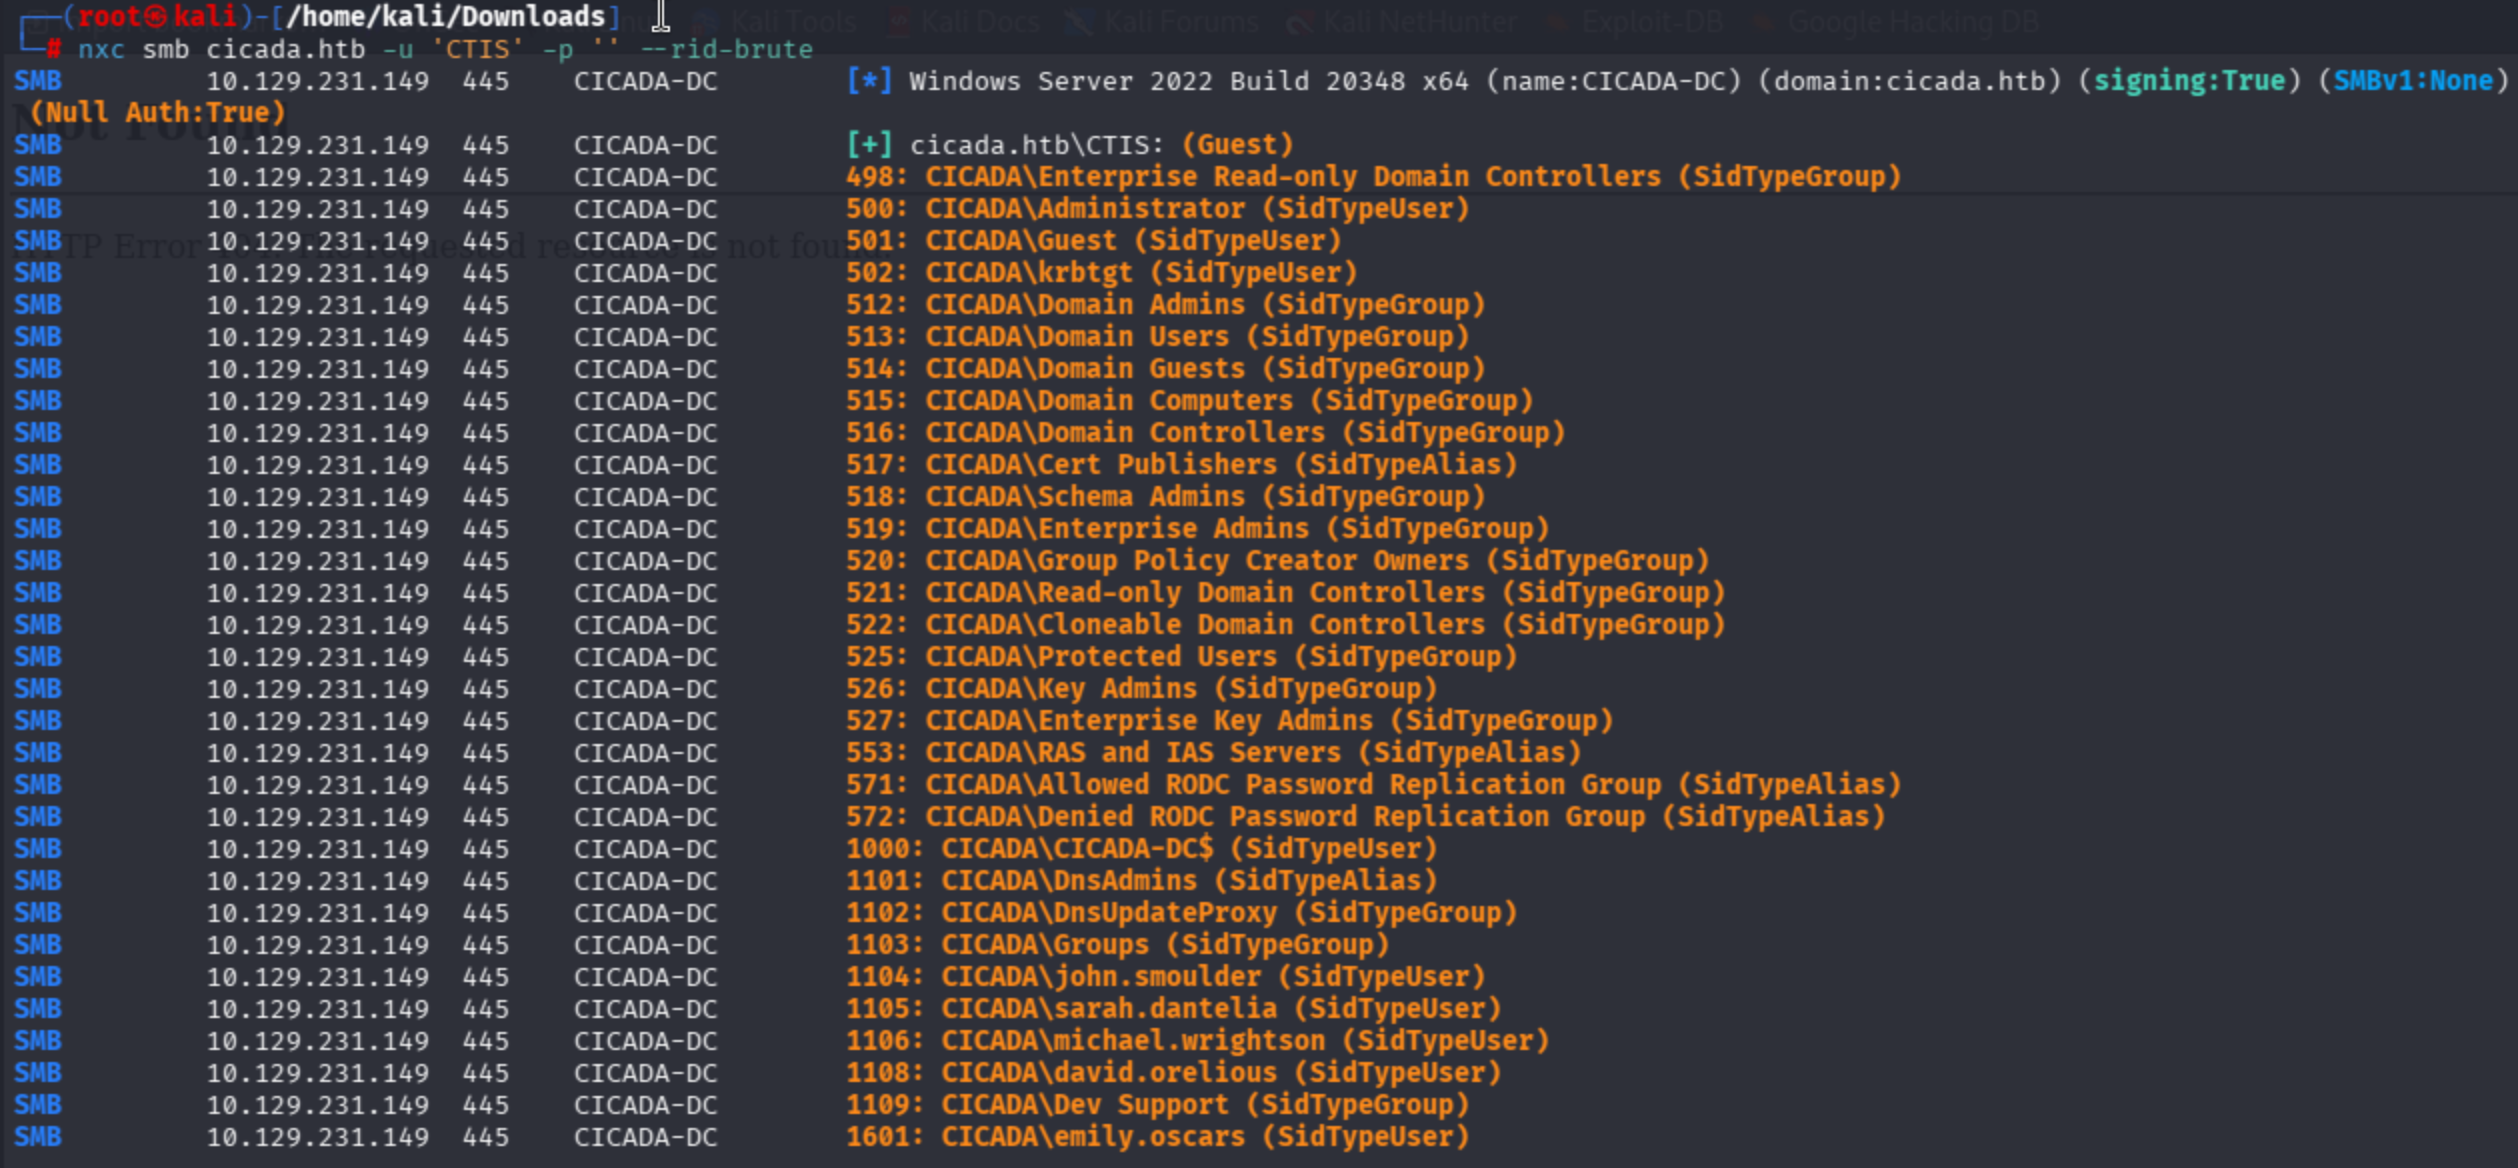Viewport: 2518px width, 1168px height.
Task: Click the faint Kali Forums bookmark
Action: click(x=1180, y=21)
